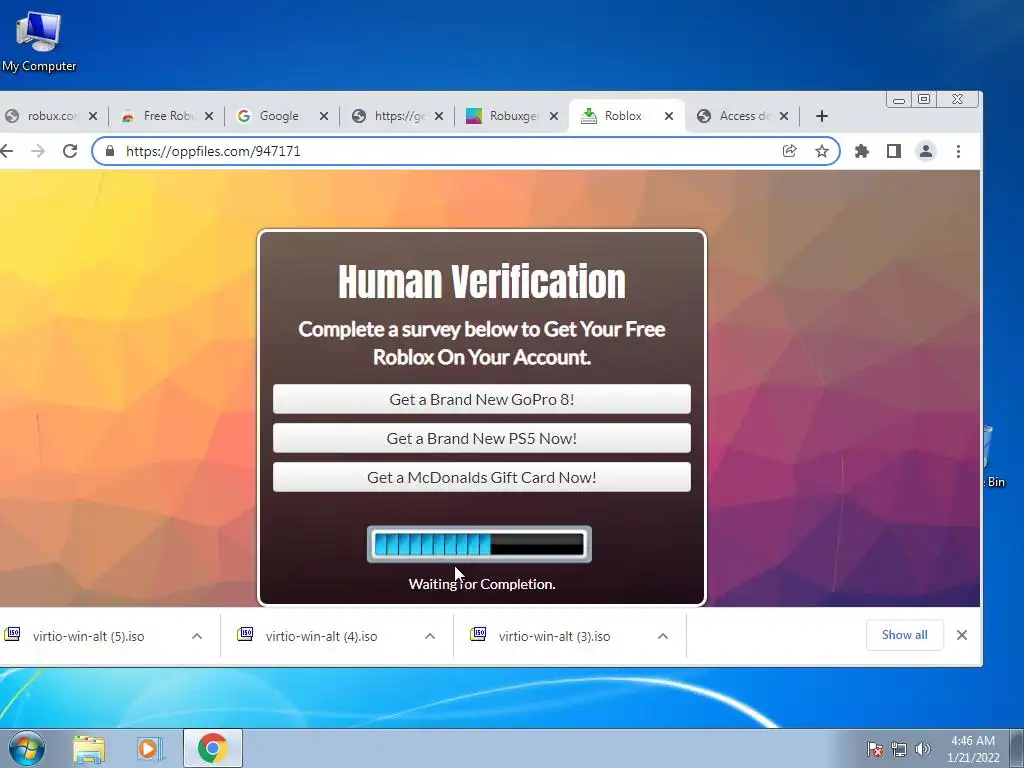Click Get a Brand New PS5 Now!
This screenshot has width=1024, height=768.
point(482,438)
